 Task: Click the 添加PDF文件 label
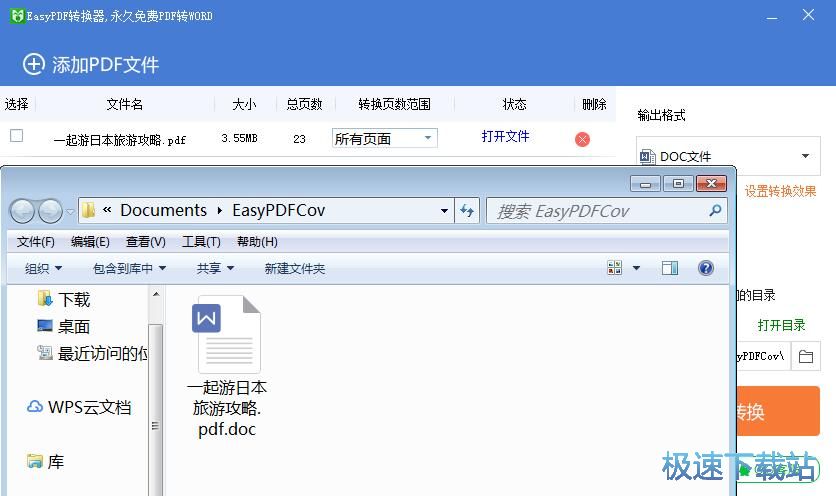tap(105, 65)
